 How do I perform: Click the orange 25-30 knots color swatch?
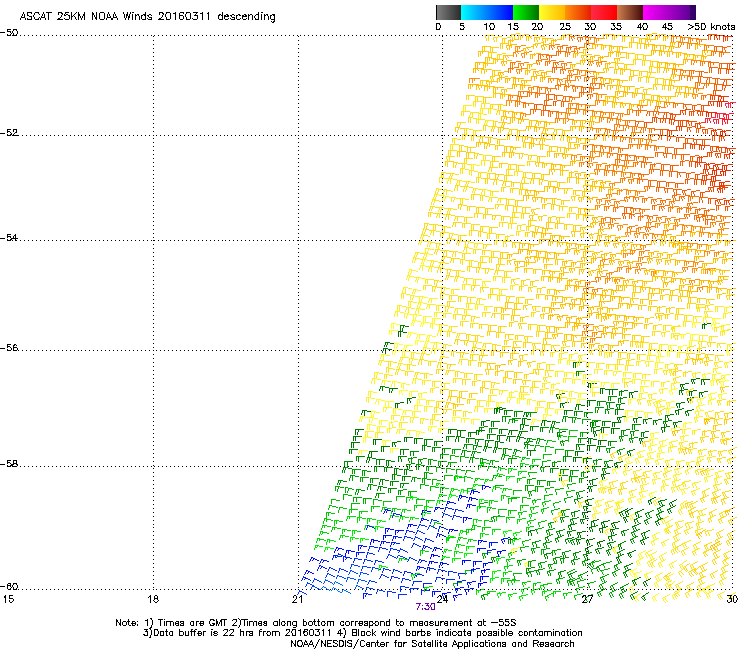click(x=578, y=12)
